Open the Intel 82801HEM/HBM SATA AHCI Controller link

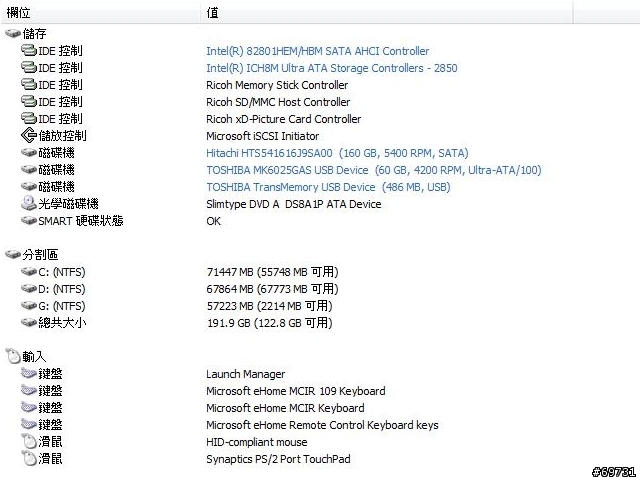click(x=318, y=51)
